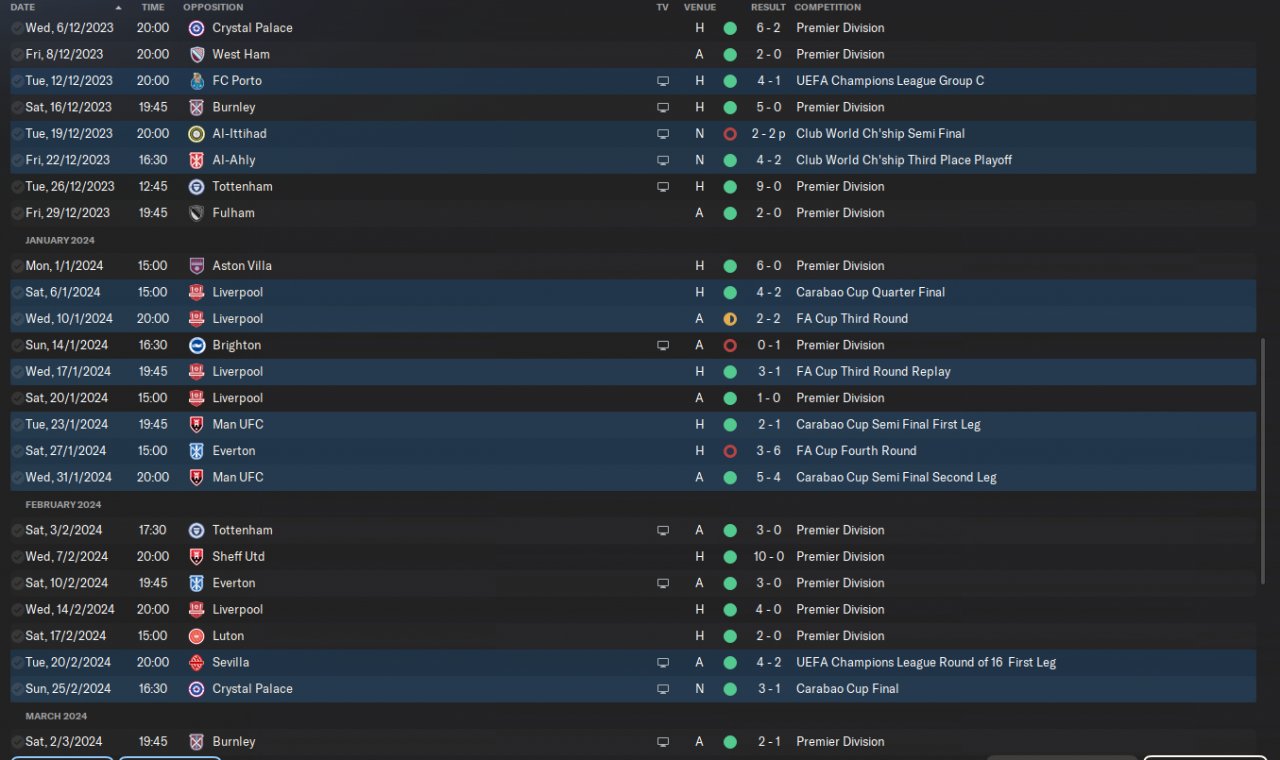The width and height of the screenshot is (1280, 760).
Task: Click TV broadcast icon on Sevilla row
Action: 662,662
